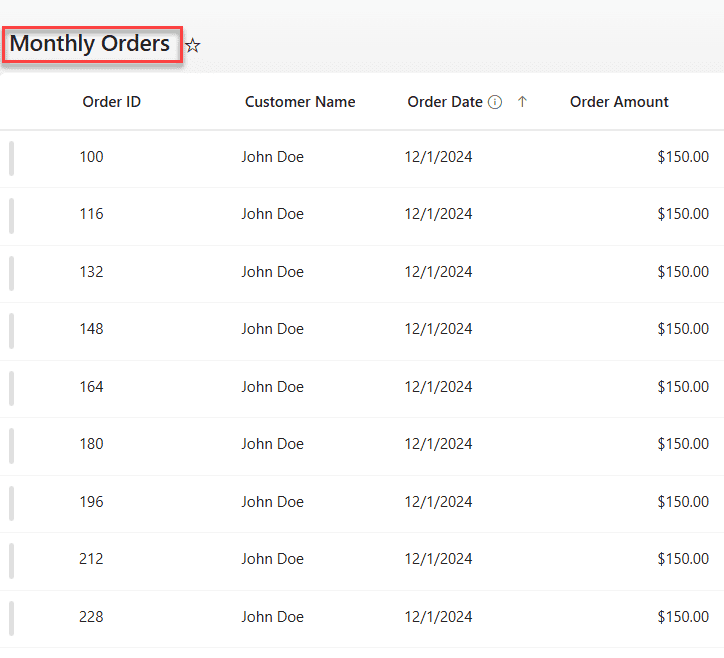Viewport: 724px width, 658px height.
Task: Click Order ID cell 180
Action: point(91,444)
